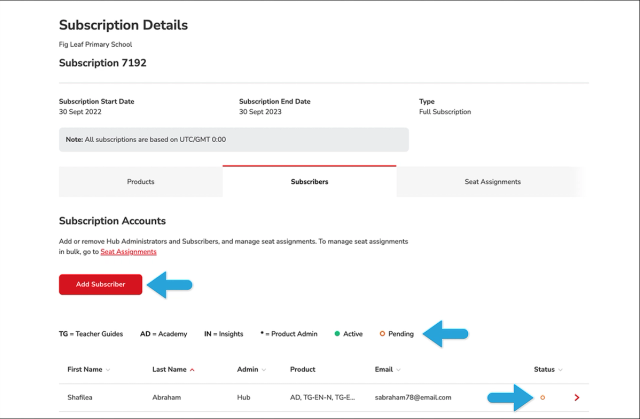Select the Subscribers tab

coord(309,182)
